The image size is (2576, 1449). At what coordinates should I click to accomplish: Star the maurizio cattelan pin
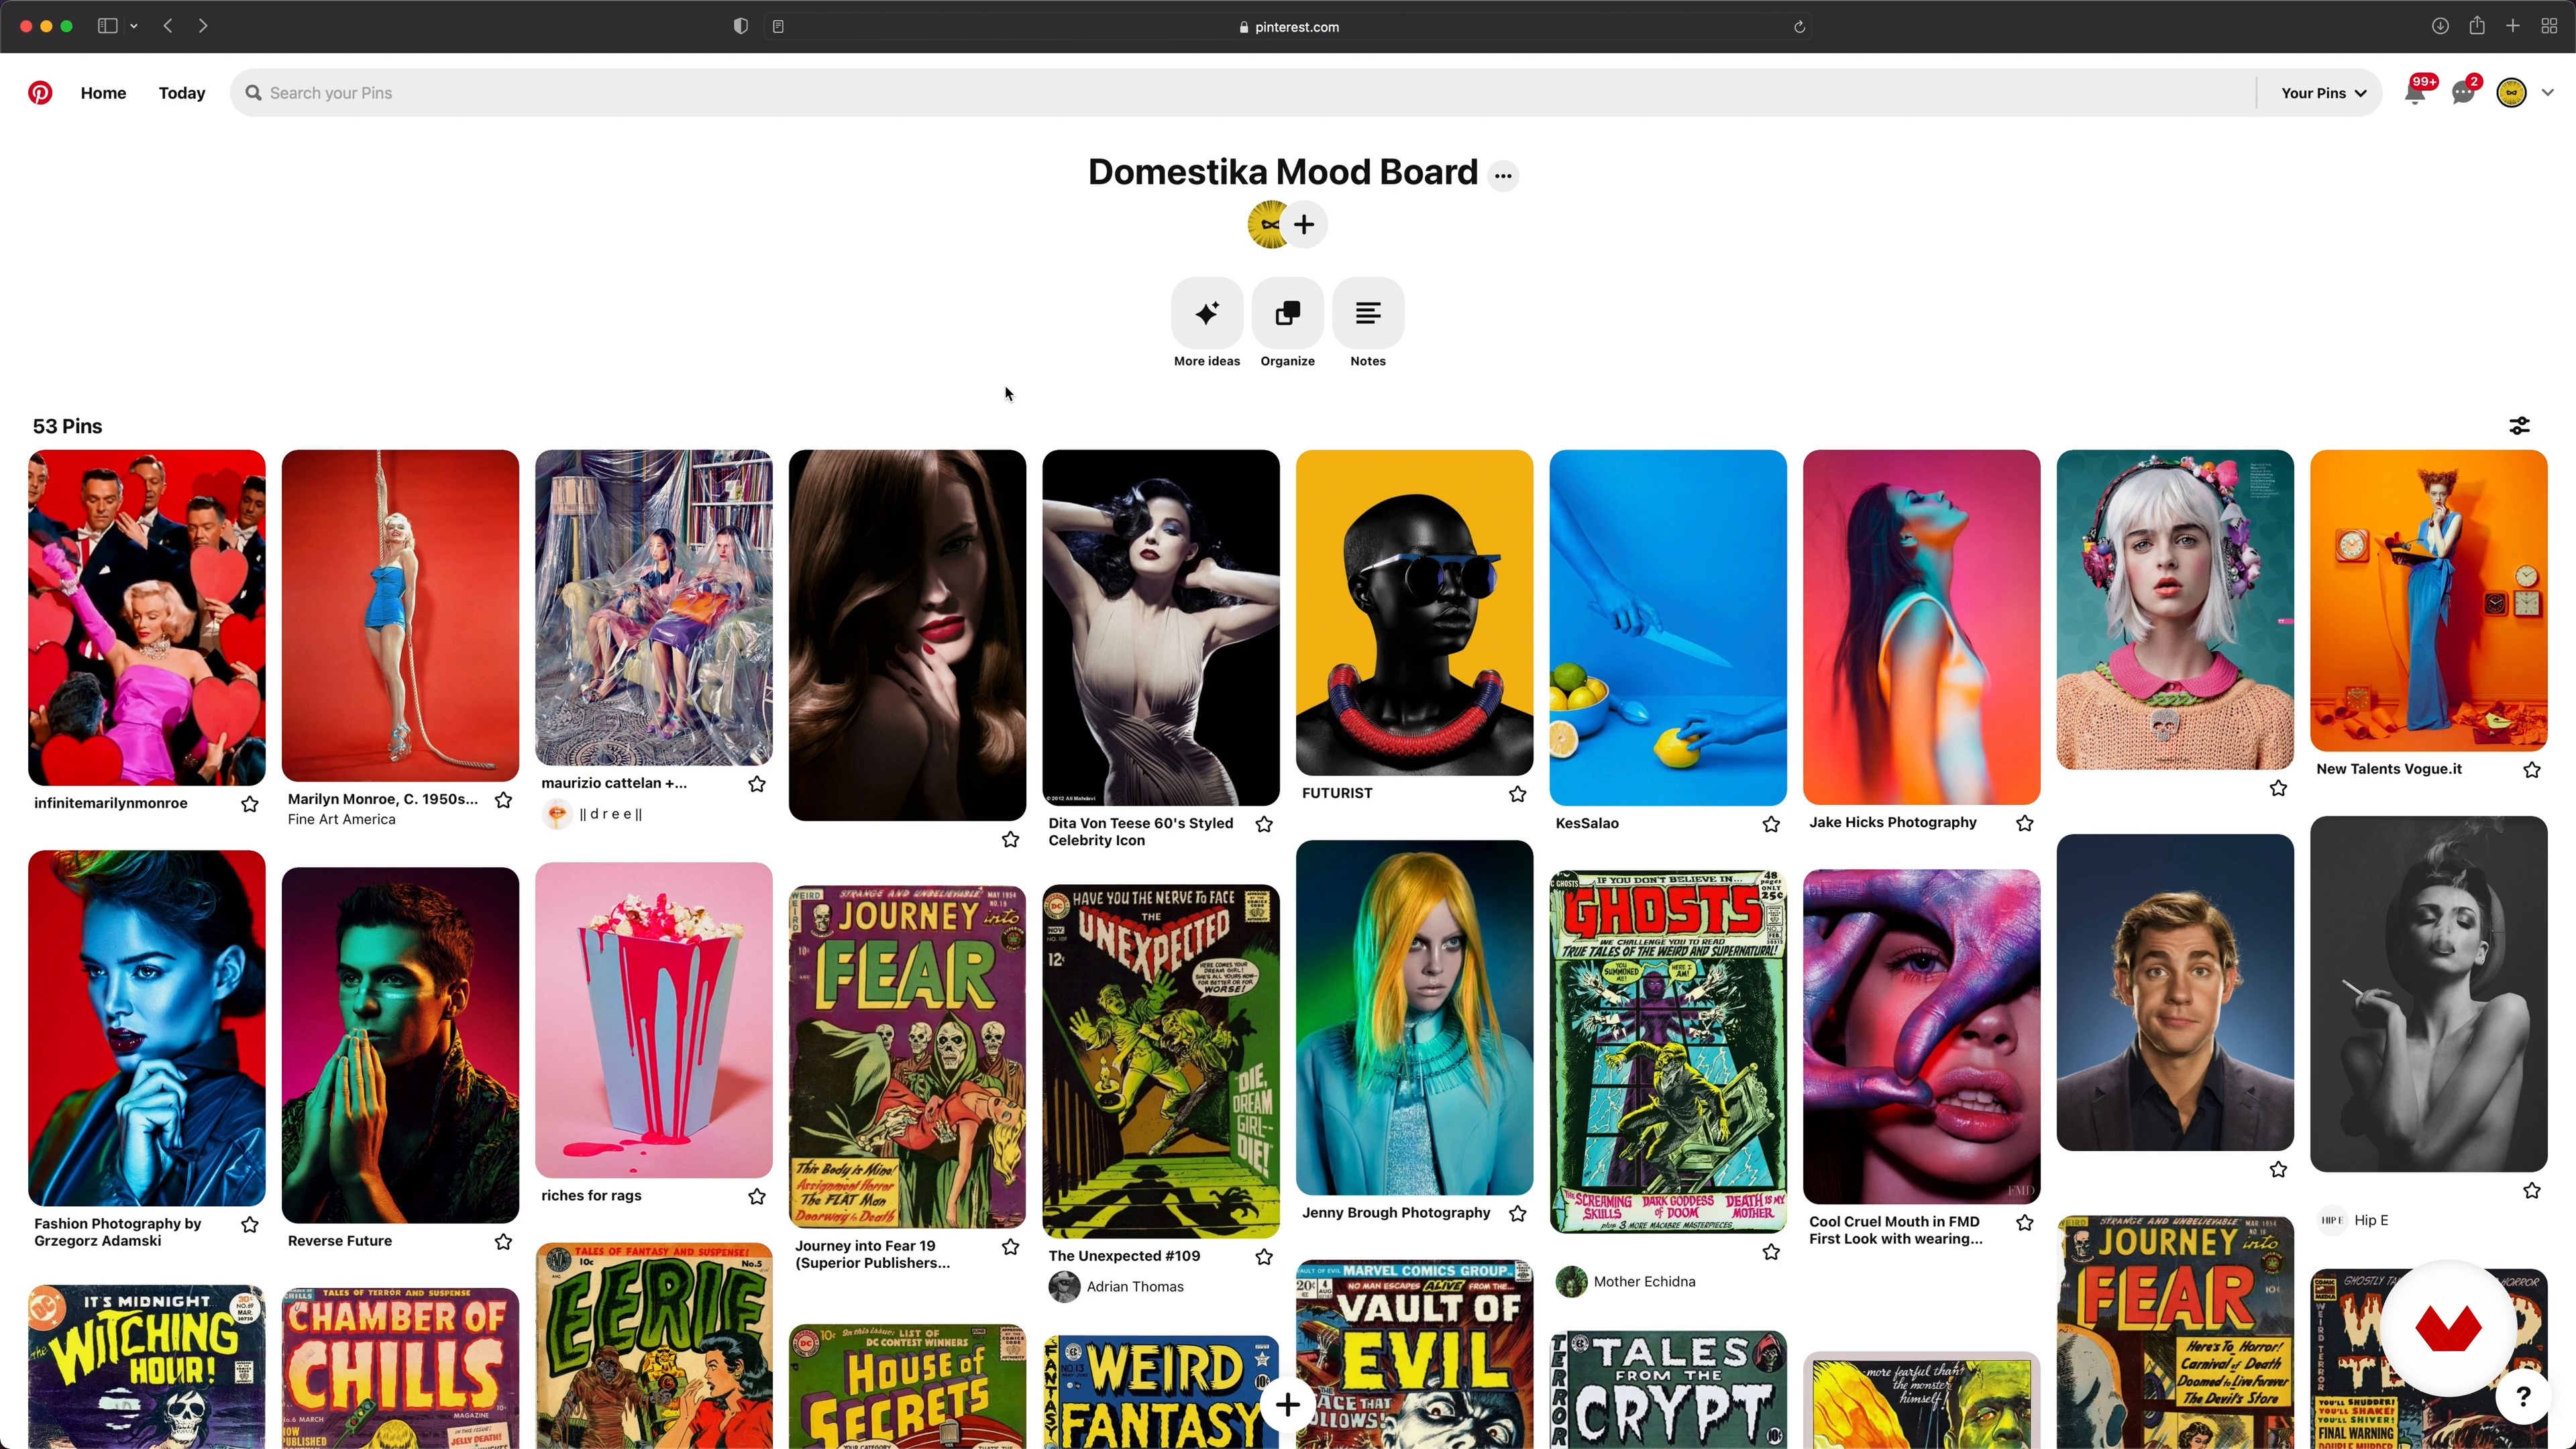(x=757, y=784)
